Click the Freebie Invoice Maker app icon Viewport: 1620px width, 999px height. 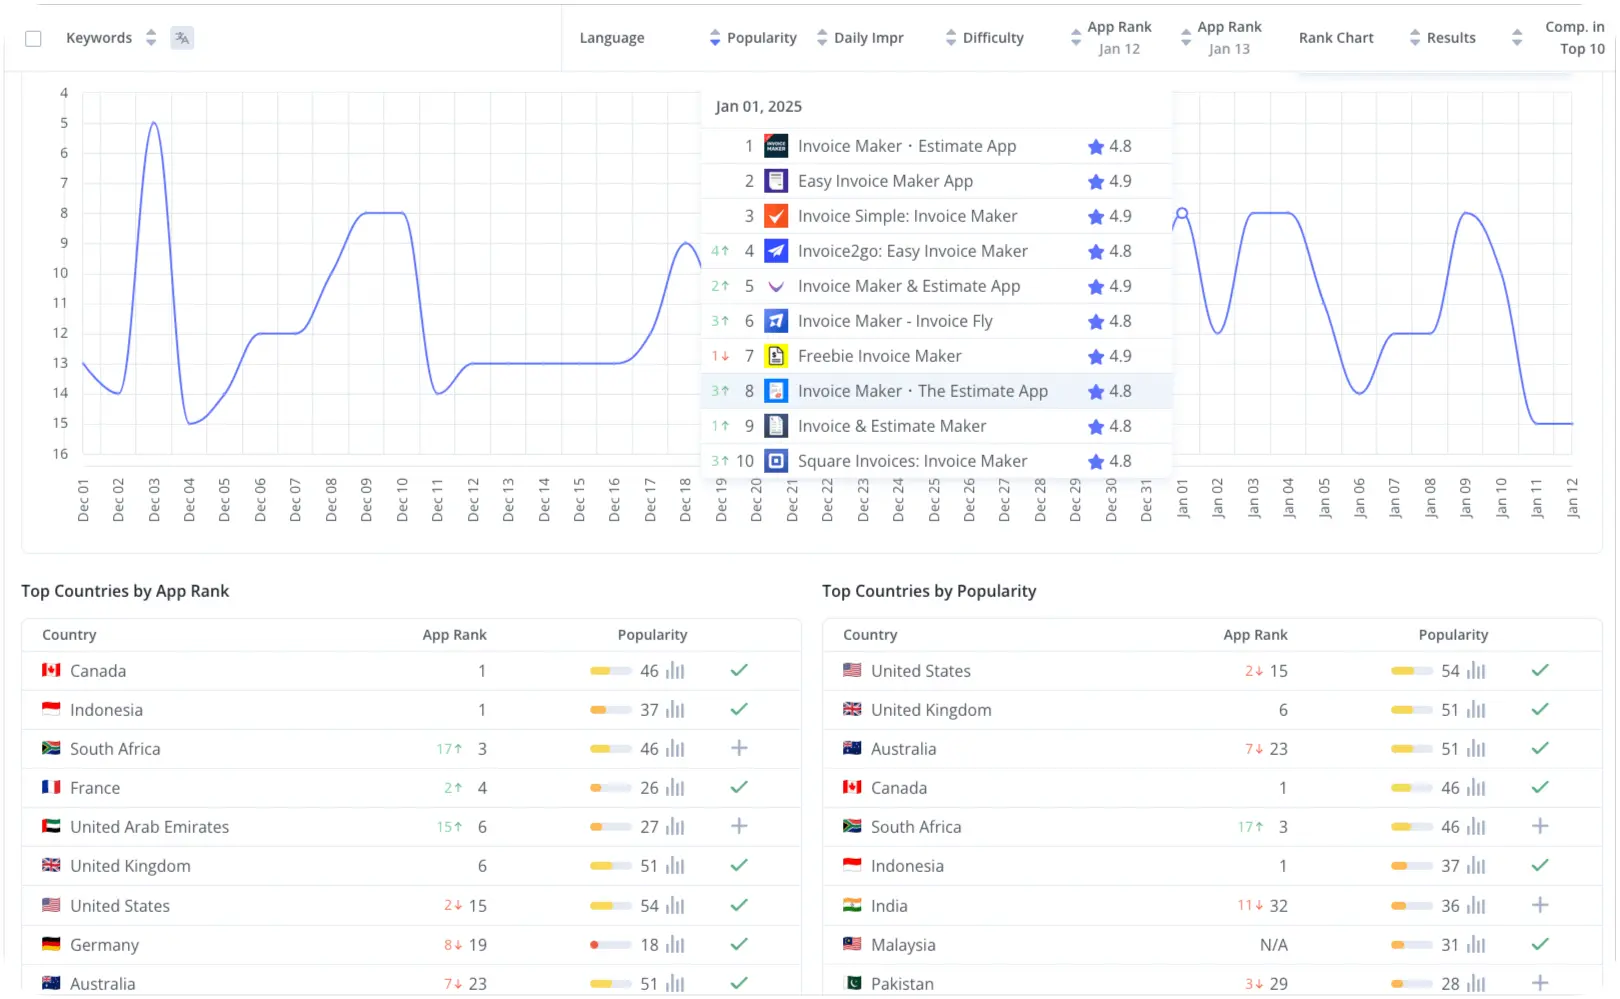click(x=776, y=356)
